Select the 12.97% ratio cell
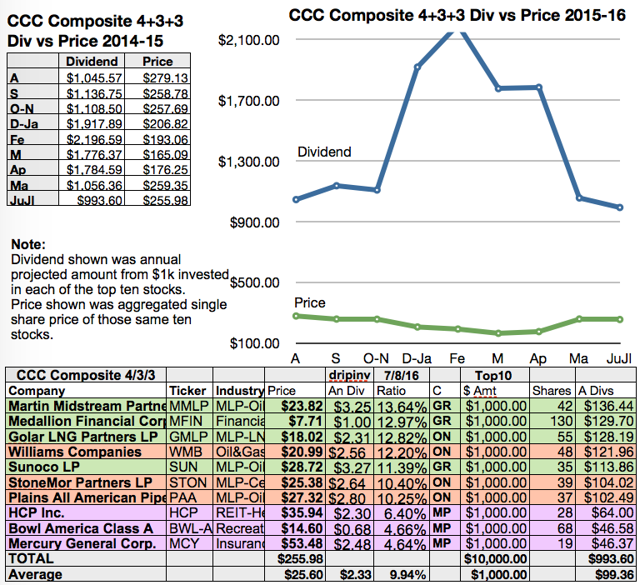 (x=402, y=421)
